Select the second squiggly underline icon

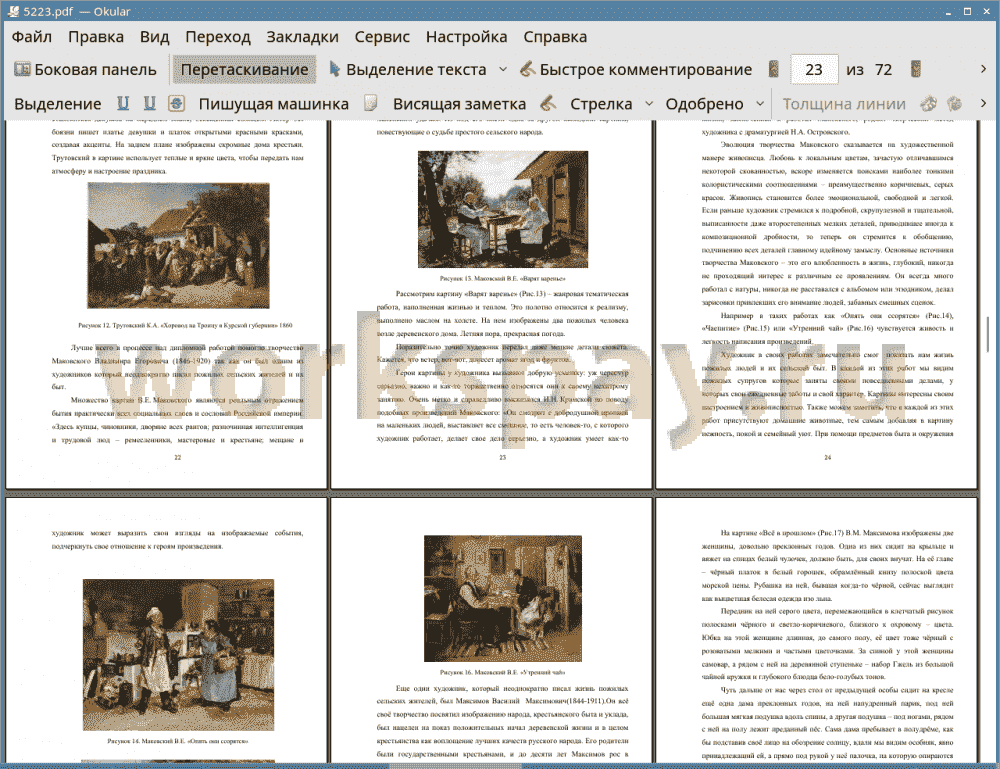(x=150, y=103)
